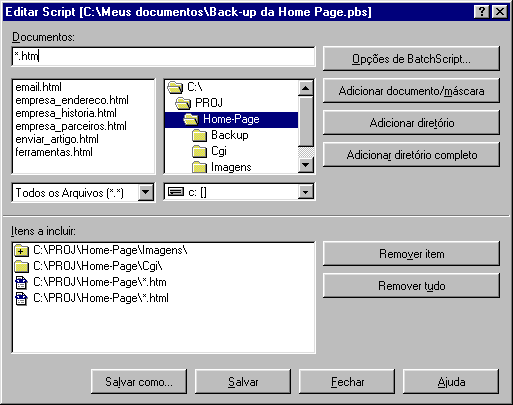
Task: Open Opções de BatchScript settings
Action: click(x=411, y=59)
